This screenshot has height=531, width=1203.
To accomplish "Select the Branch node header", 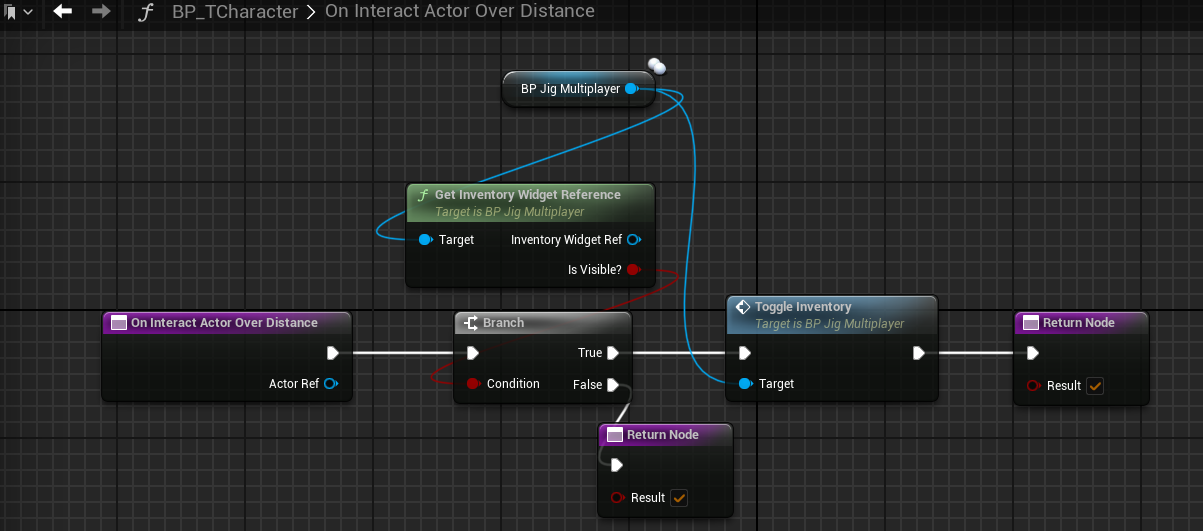I will tap(543, 323).
